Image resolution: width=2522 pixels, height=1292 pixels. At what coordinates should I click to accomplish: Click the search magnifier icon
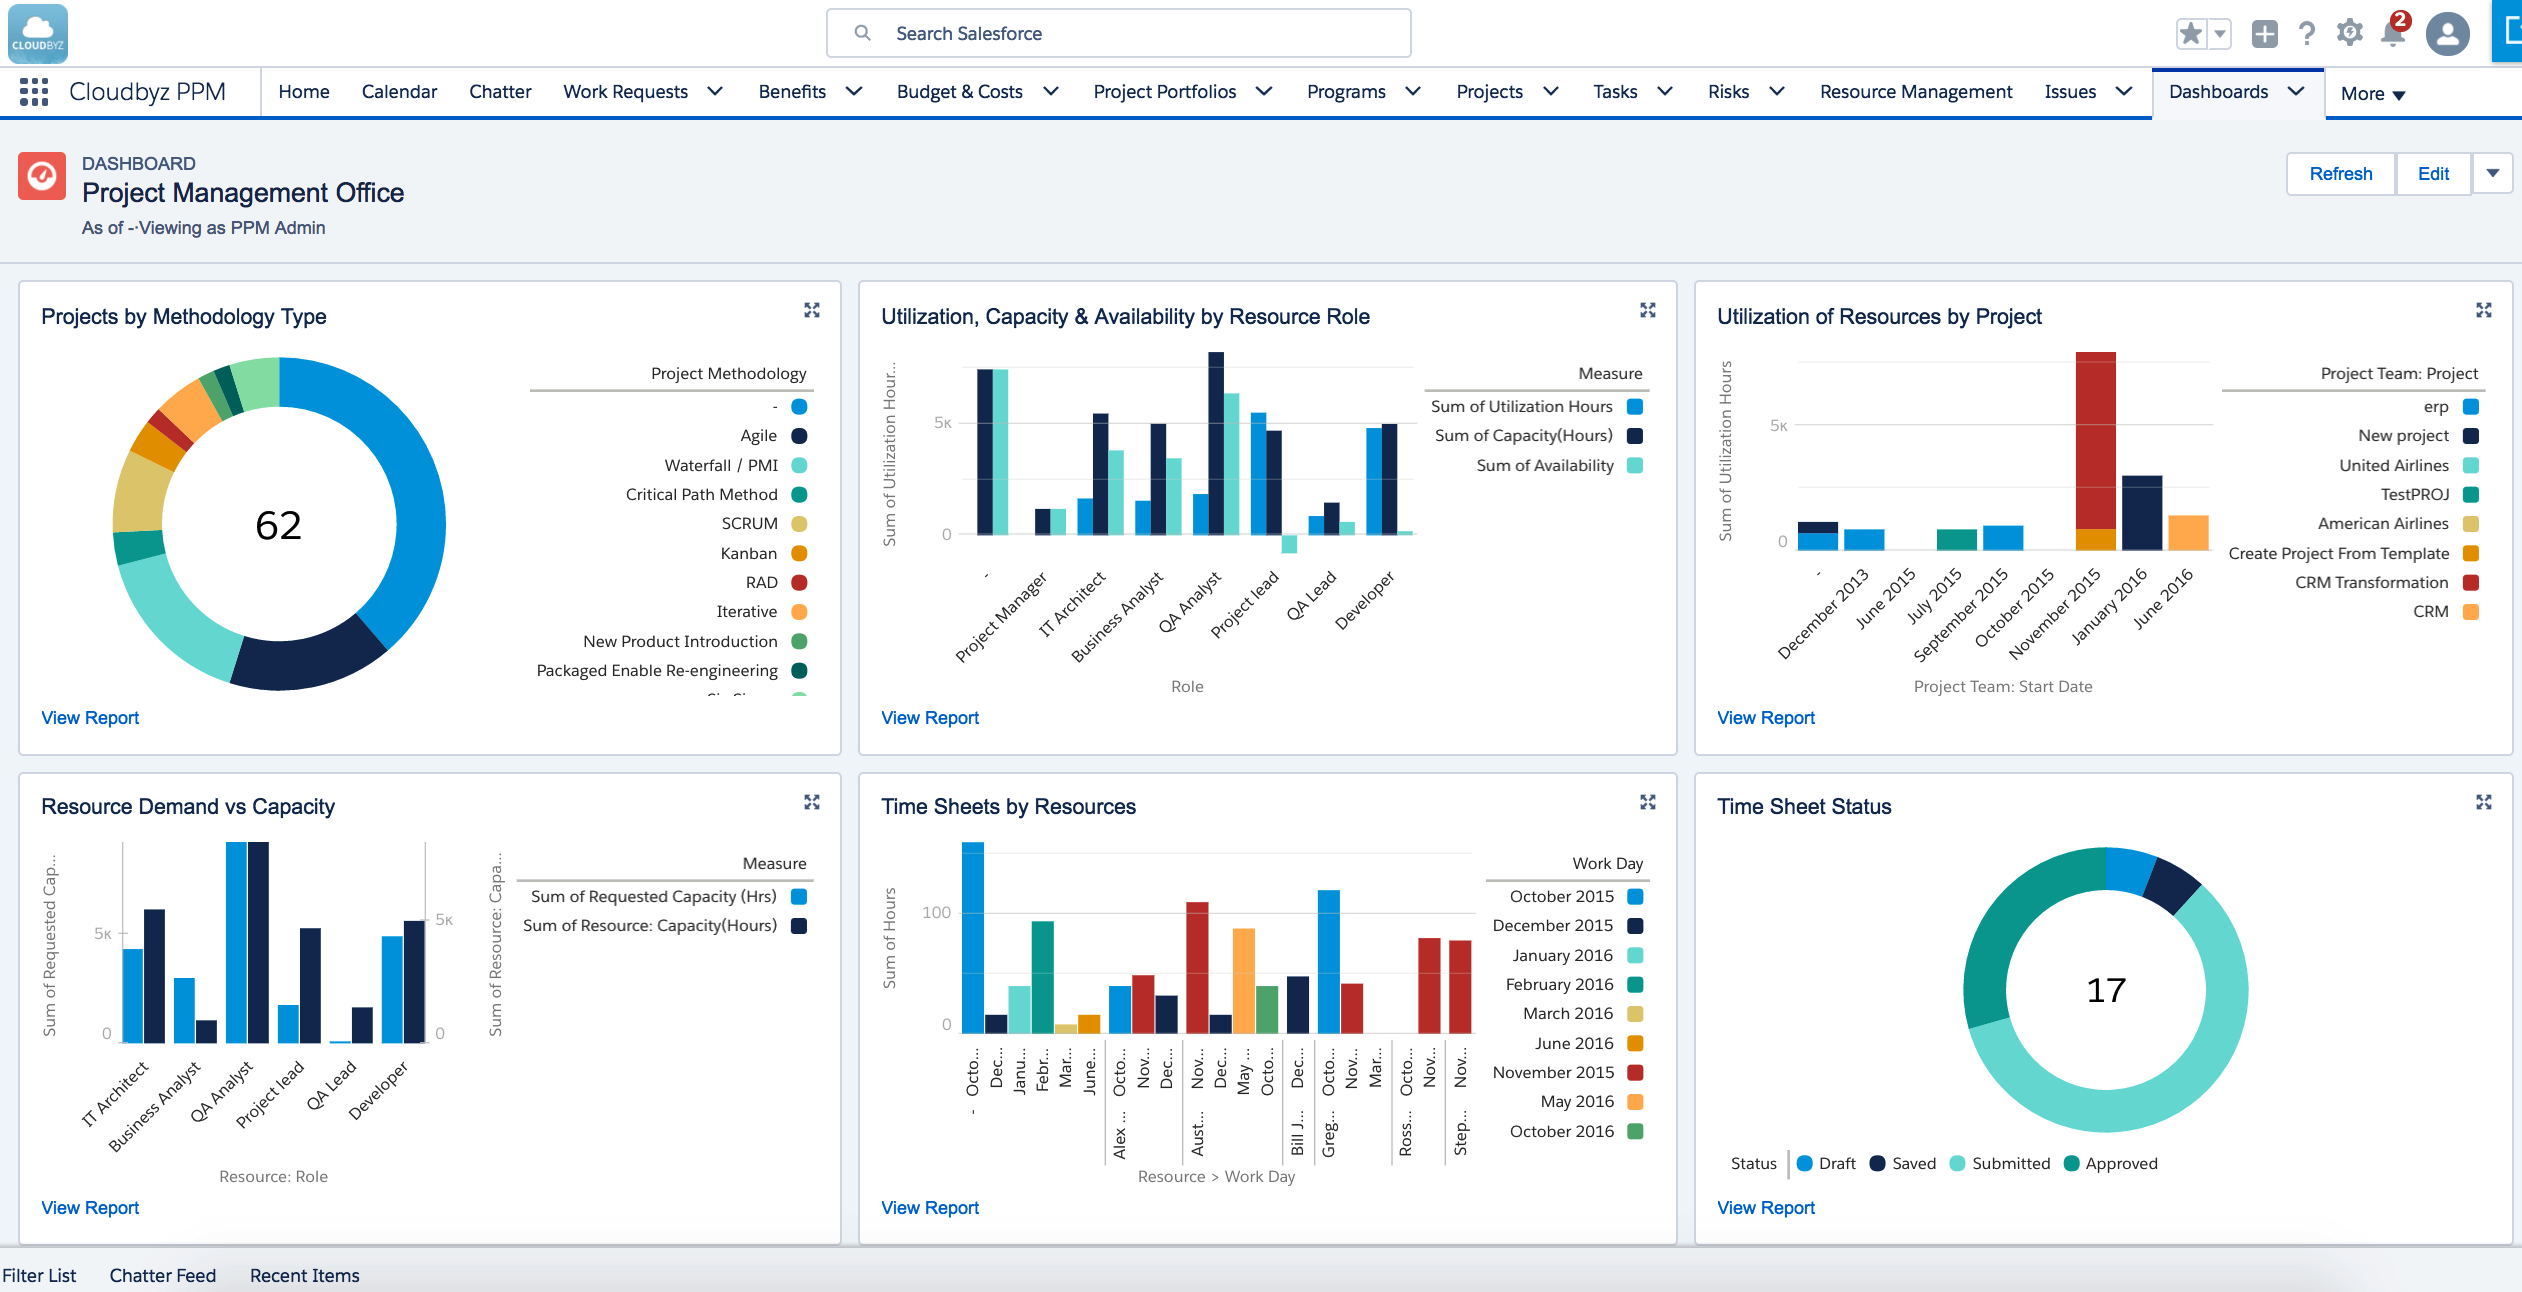click(x=862, y=33)
